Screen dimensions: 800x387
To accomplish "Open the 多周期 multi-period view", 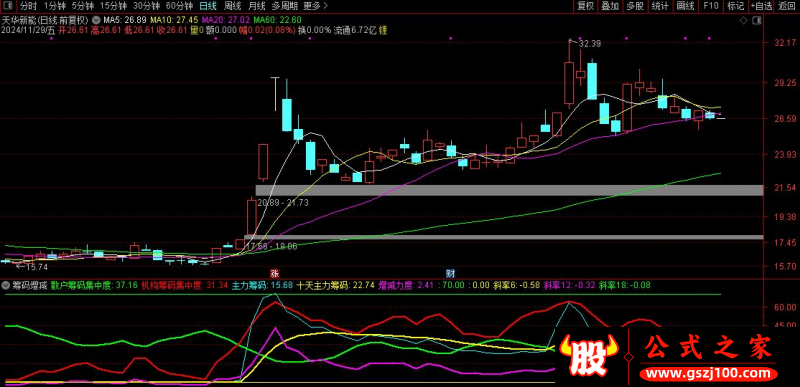I will point(283,6).
